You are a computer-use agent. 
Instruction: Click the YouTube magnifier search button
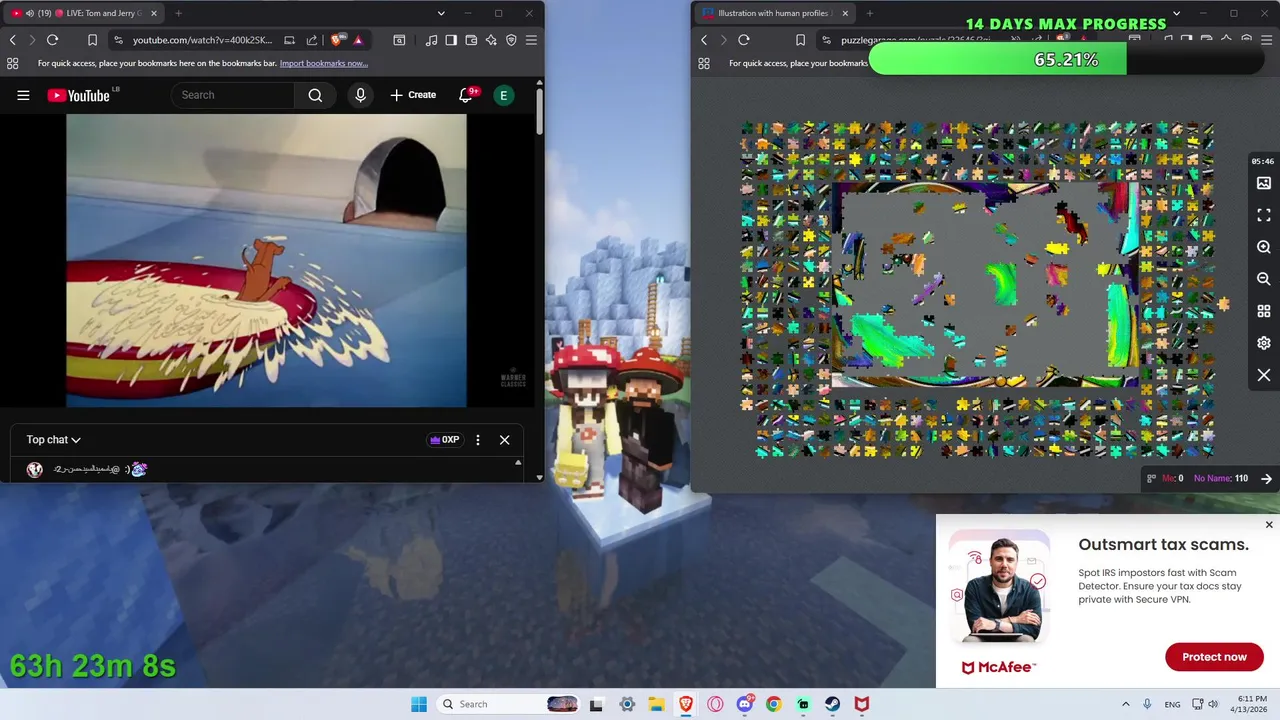pos(315,95)
